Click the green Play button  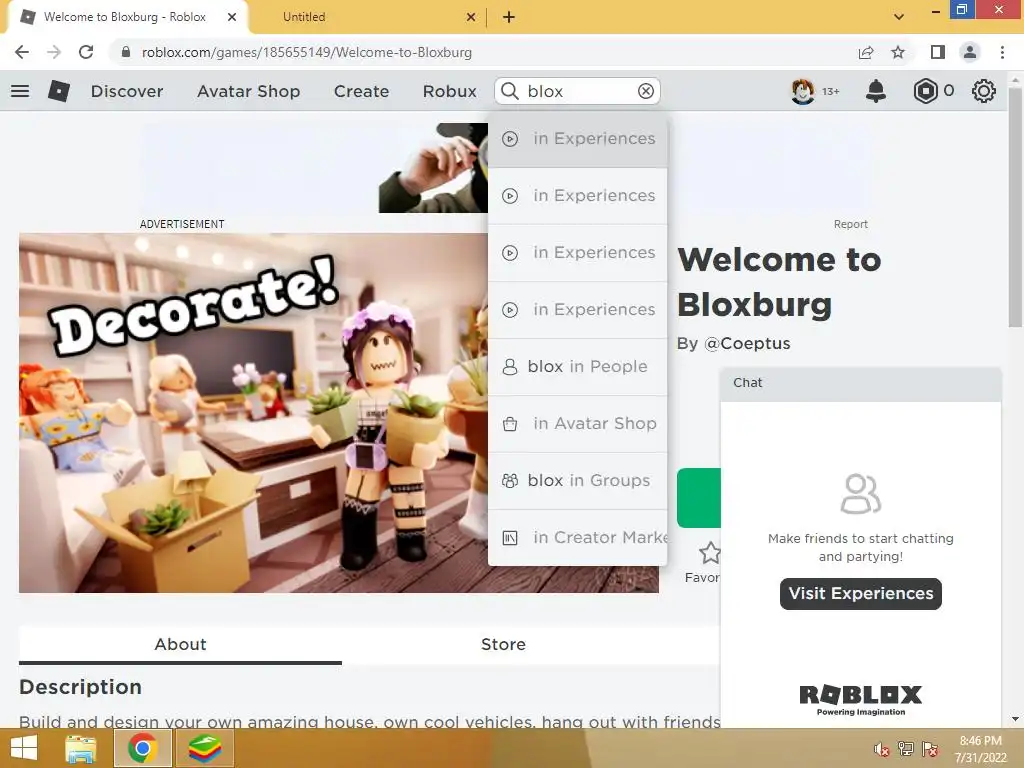699,498
